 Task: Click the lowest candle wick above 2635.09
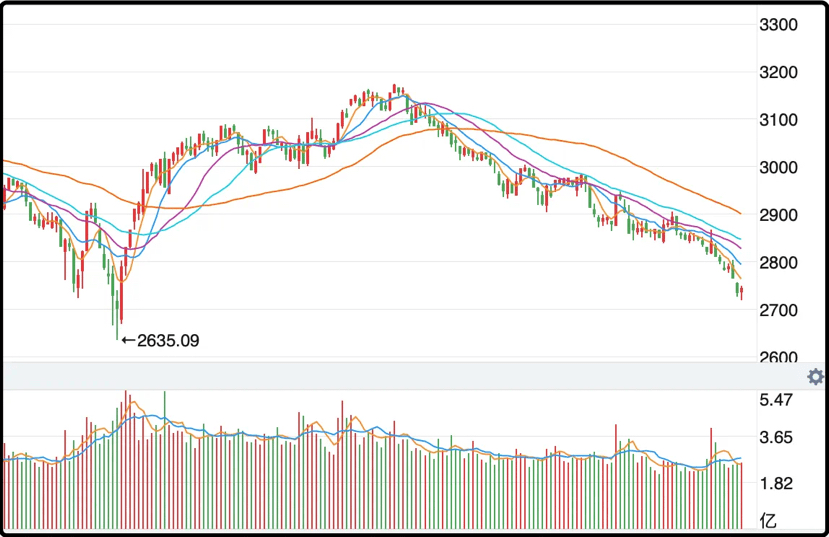click(117, 316)
